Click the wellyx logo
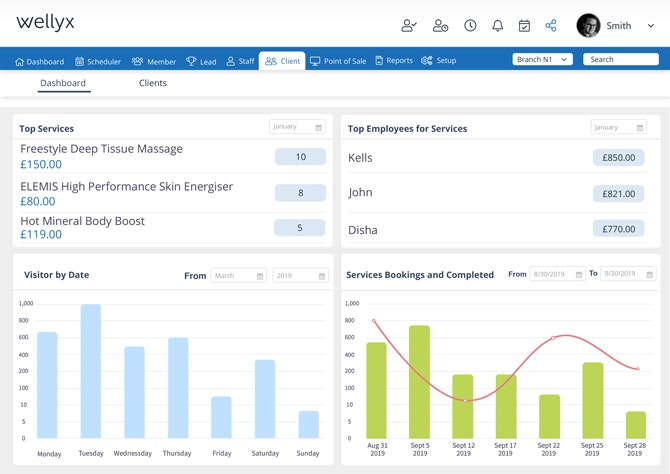The height and width of the screenshot is (474, 670). pyautogui.click(x=45, y=22)
